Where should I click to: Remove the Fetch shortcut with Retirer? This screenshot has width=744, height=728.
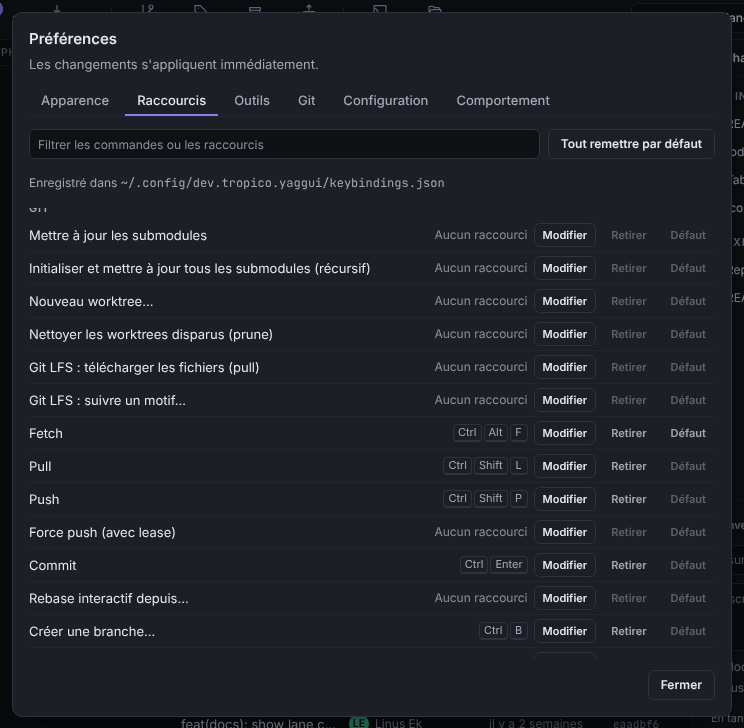click(628, 433)
